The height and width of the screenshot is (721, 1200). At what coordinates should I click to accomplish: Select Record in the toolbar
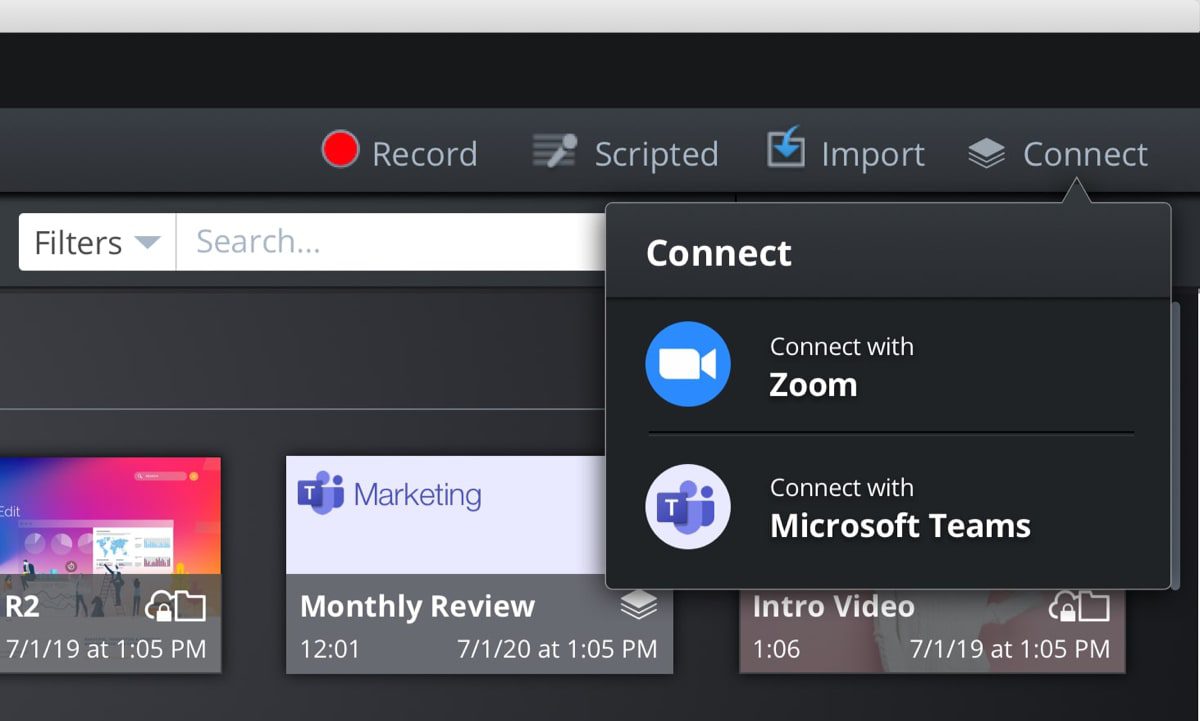[399, 153]
